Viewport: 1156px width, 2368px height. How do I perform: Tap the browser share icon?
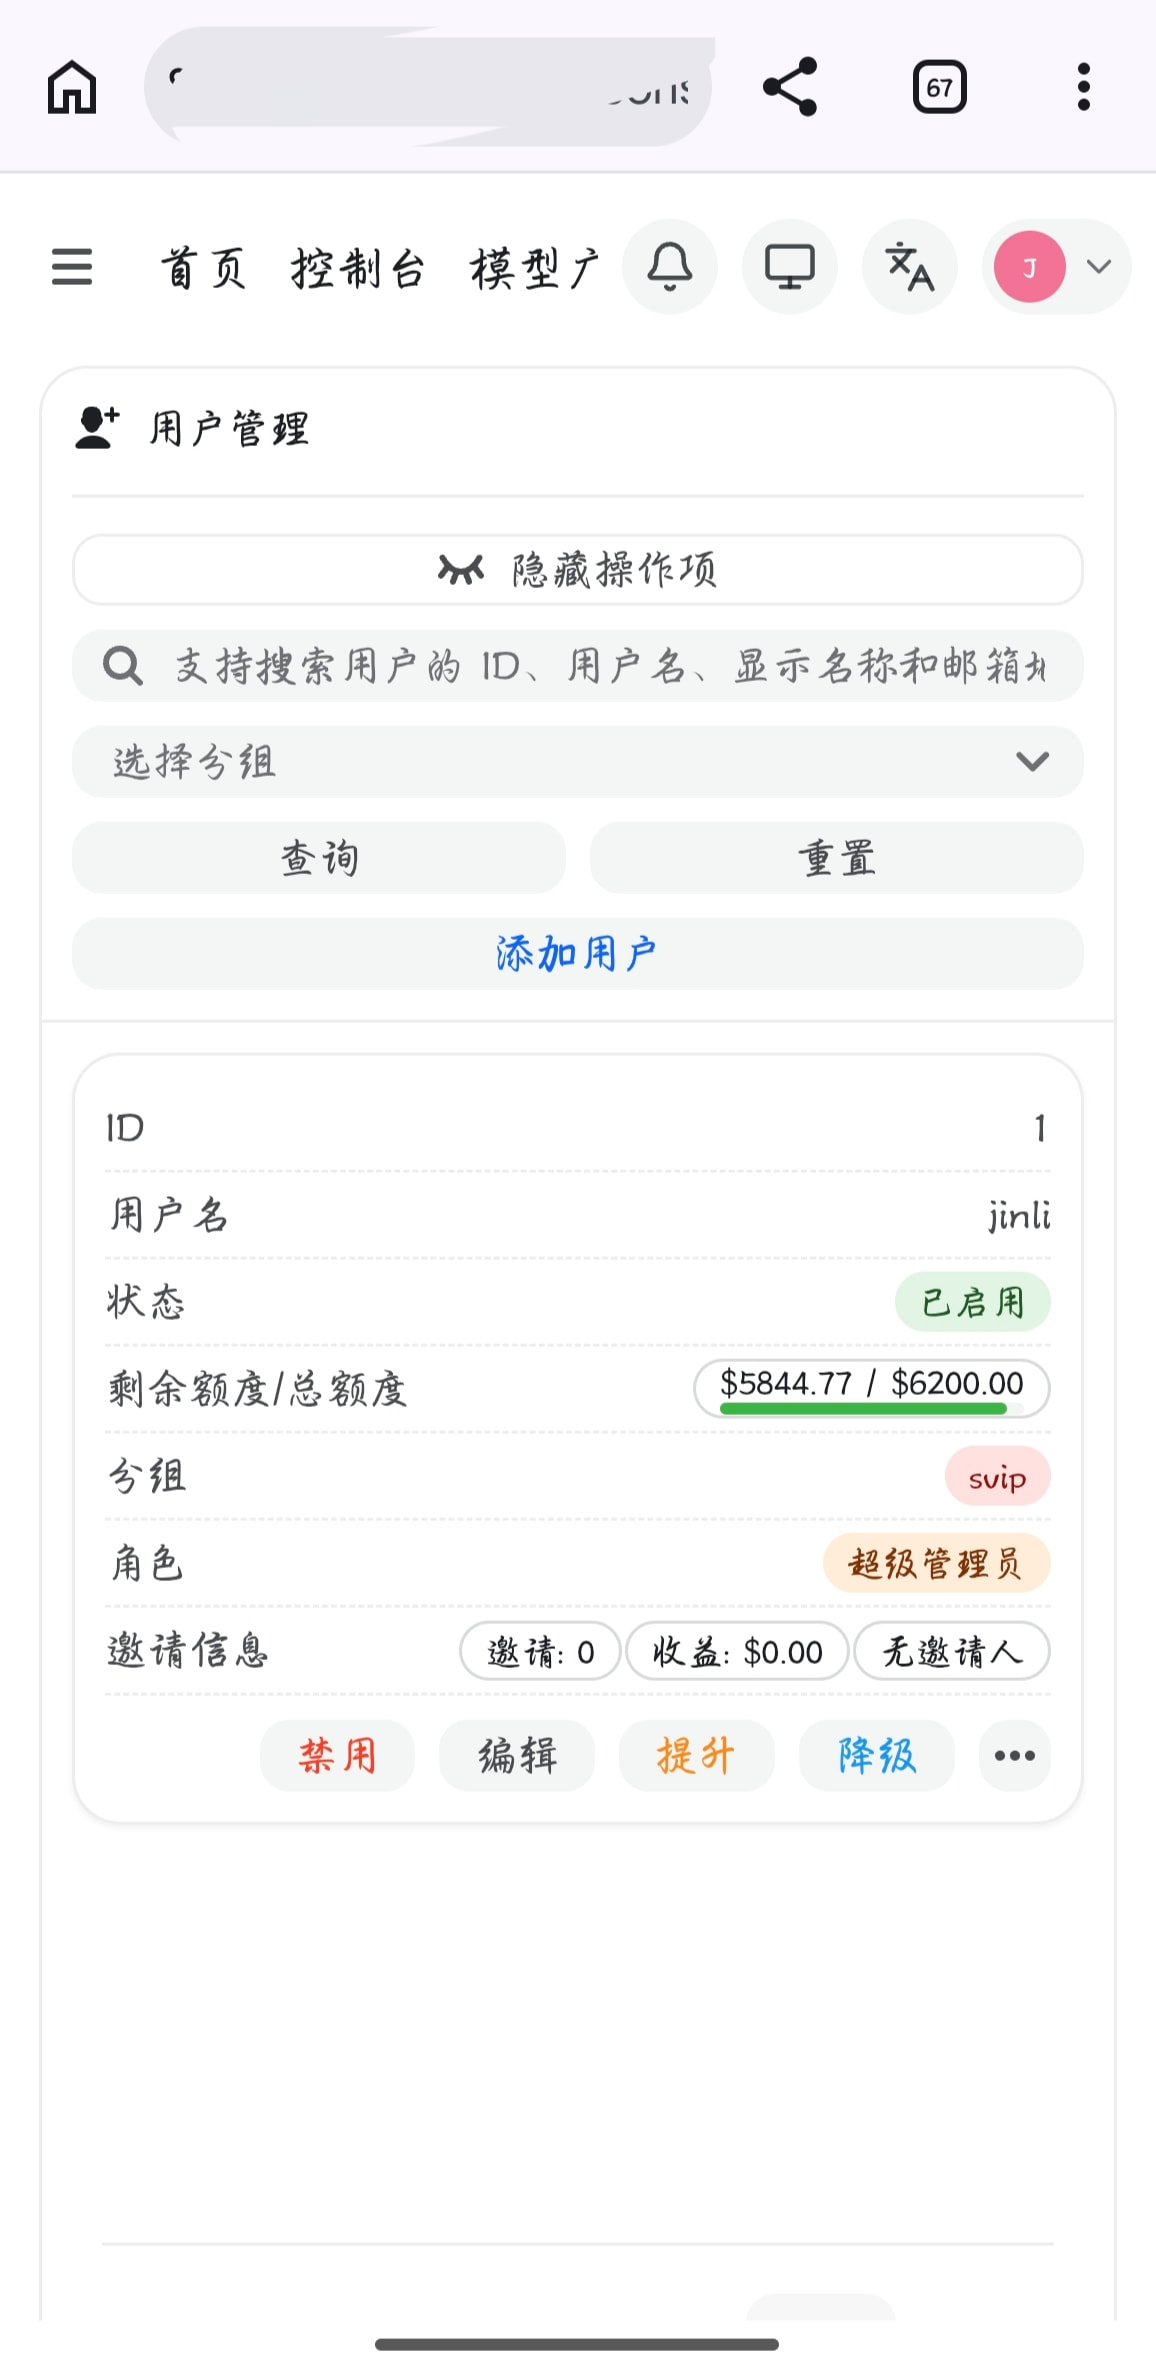click(x=789, y=87)
